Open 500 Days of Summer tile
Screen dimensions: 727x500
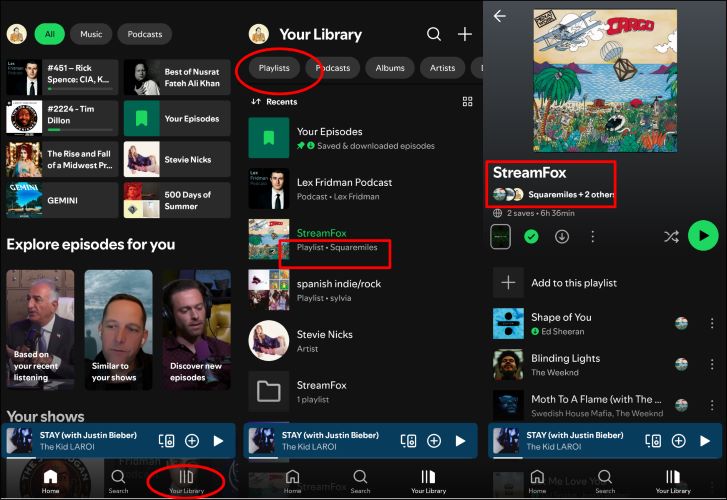[177, 200]
